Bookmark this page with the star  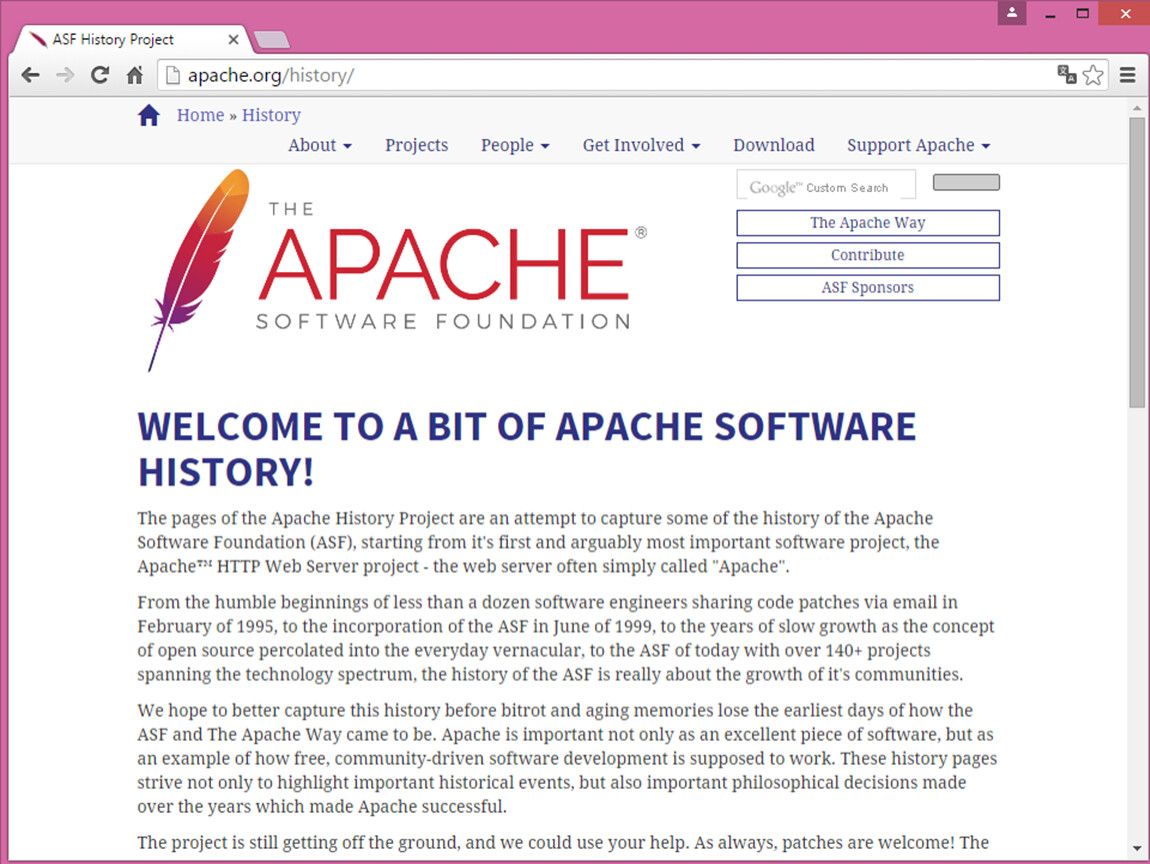pyautogui.click(x=1093, y=75)
